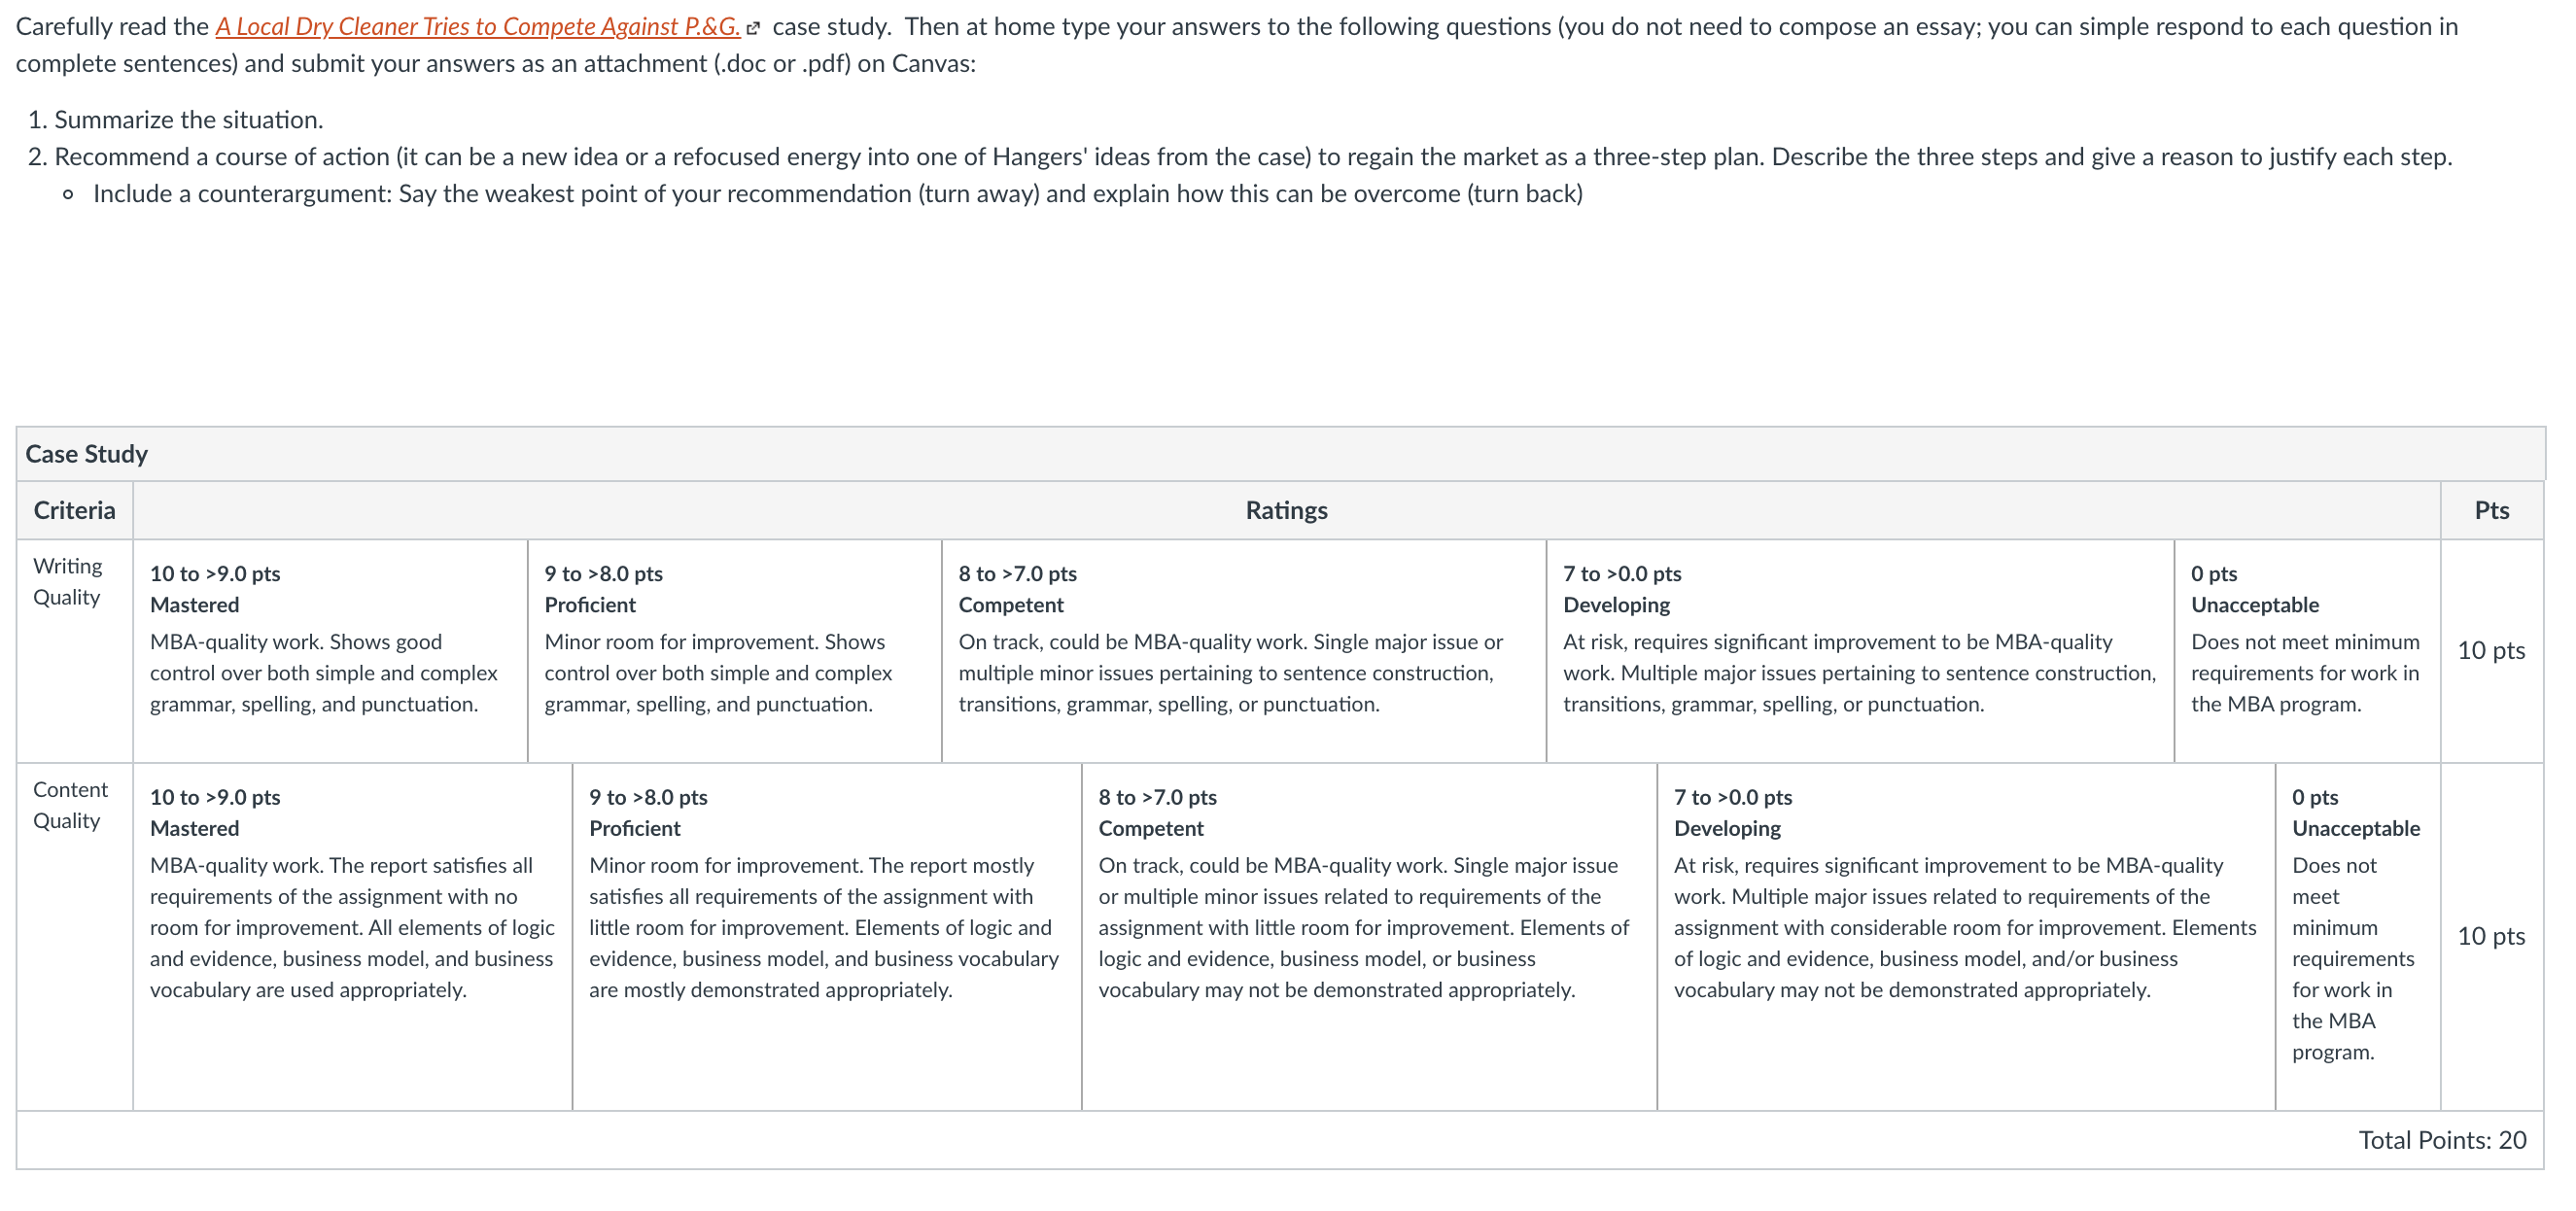Screen dimensions: 2576x1211
Task: Select the Content Quality Competent rating cell
Action: click(1369, 936)
